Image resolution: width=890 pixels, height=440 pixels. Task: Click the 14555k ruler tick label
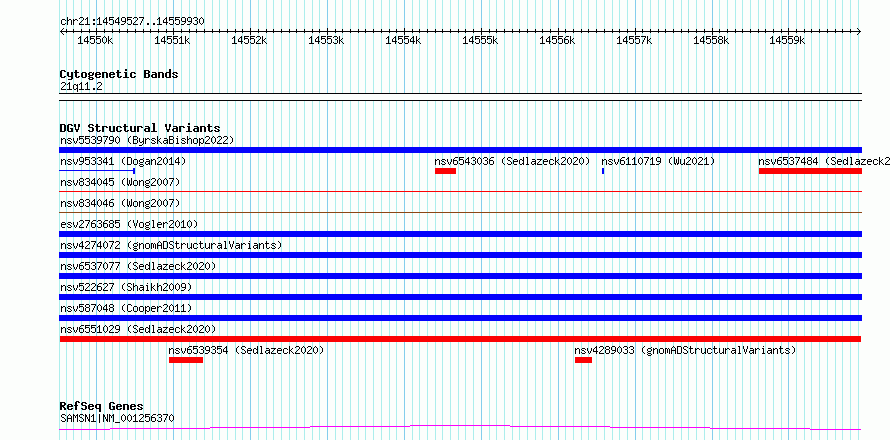tap(480, 40)
